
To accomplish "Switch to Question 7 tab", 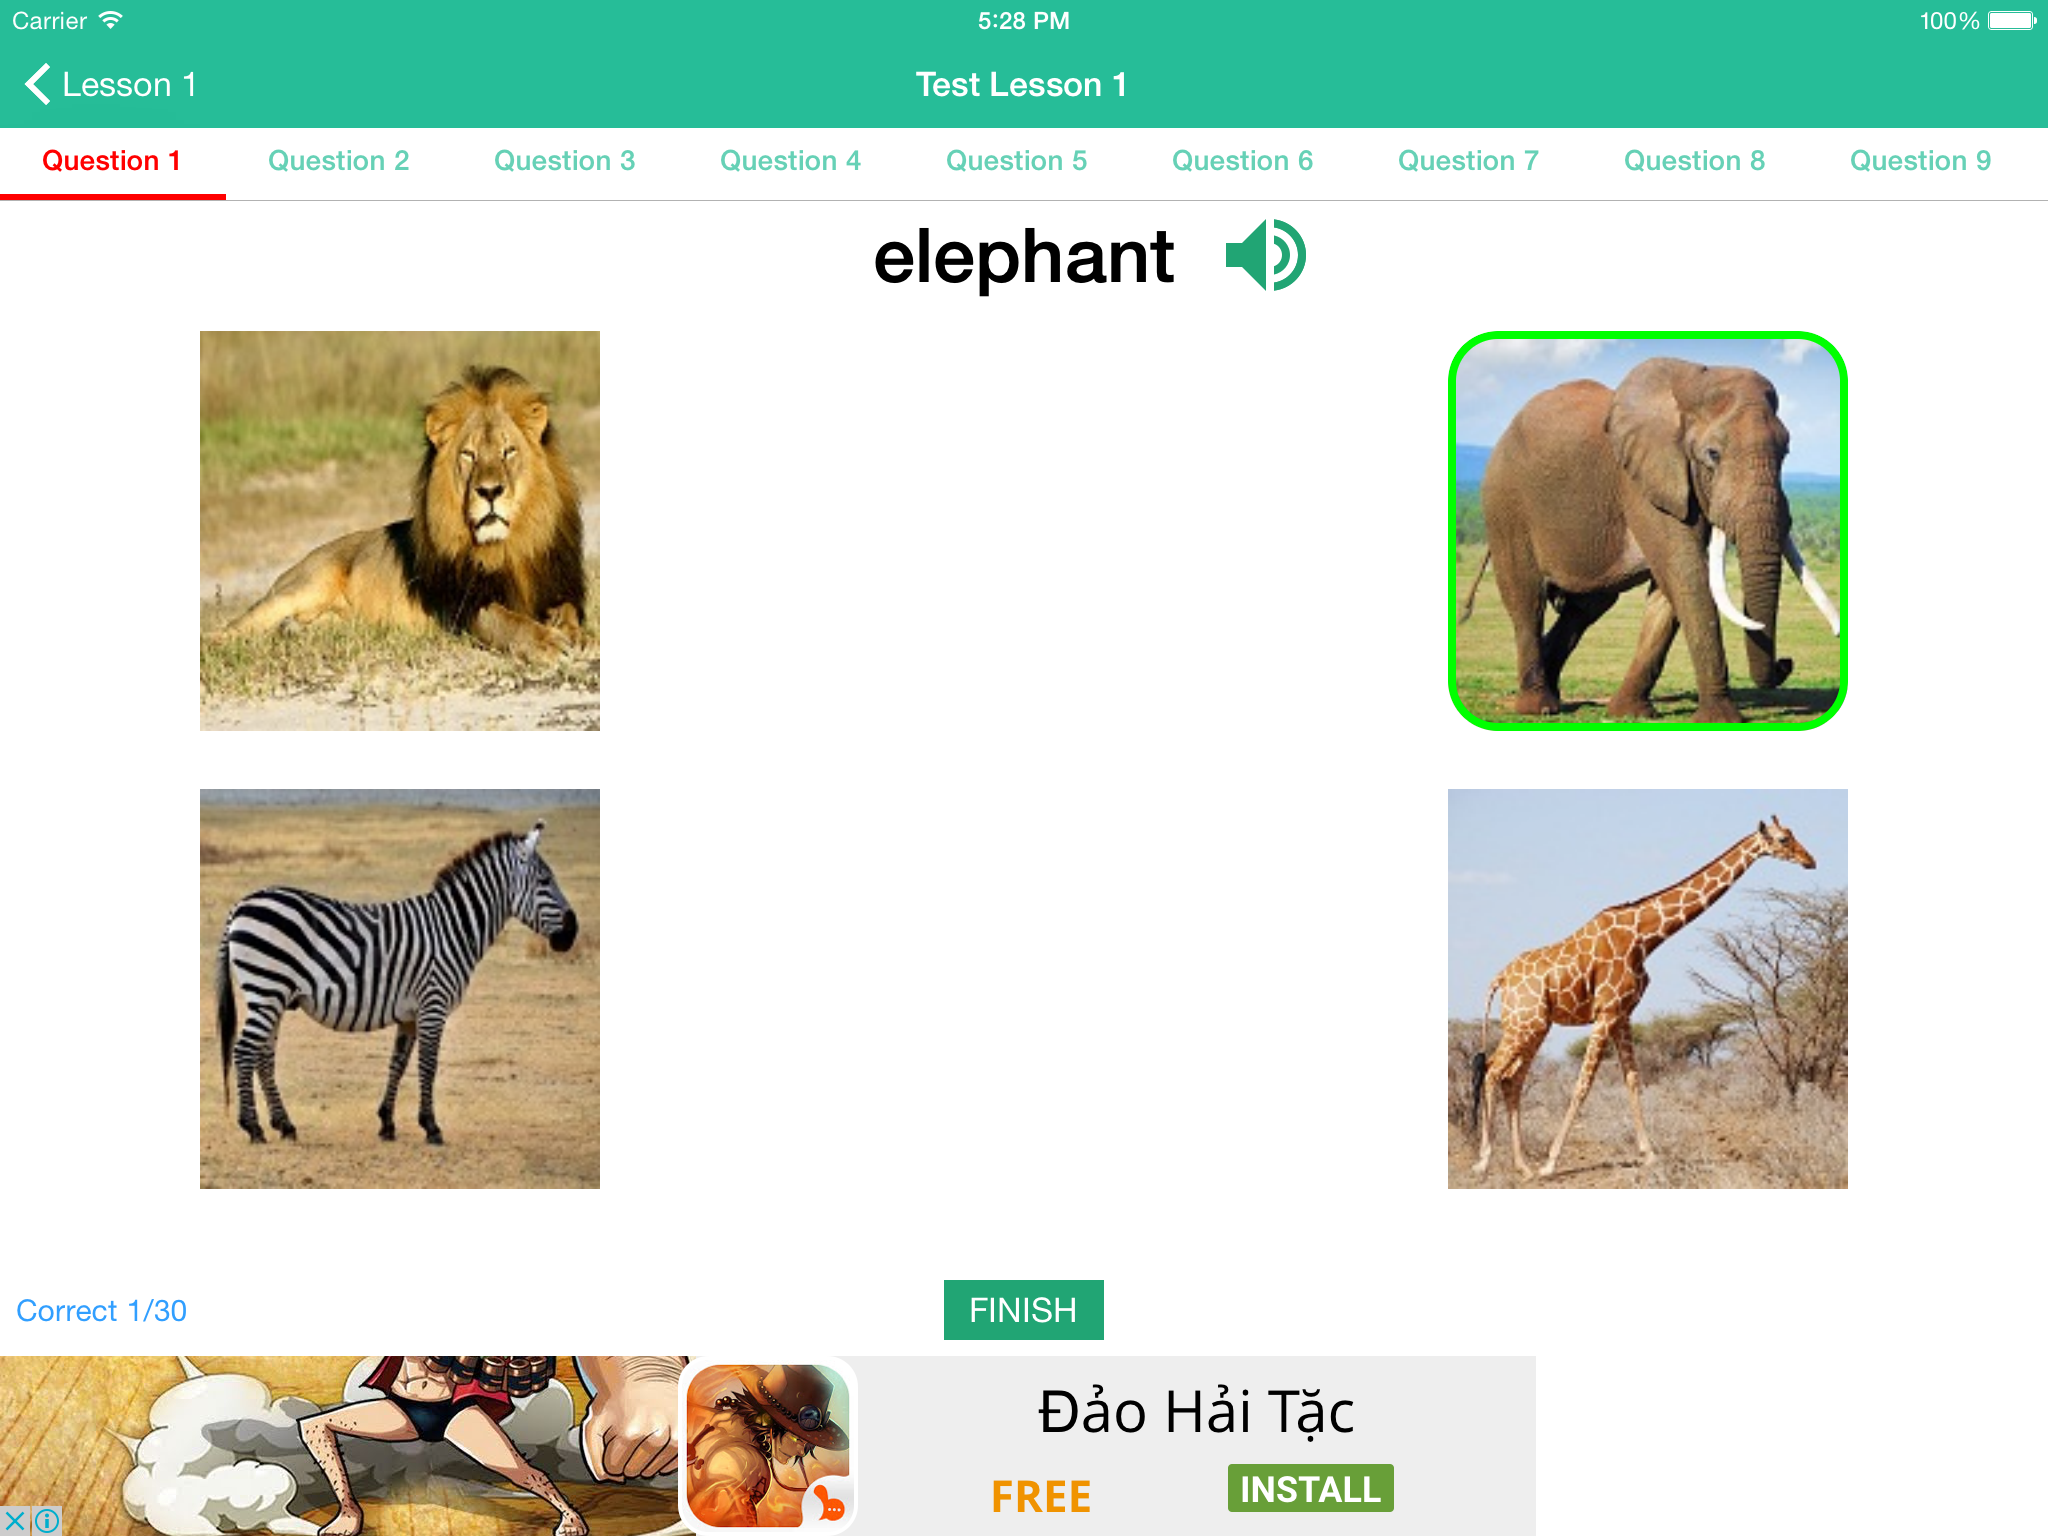I will point(1468,161).
